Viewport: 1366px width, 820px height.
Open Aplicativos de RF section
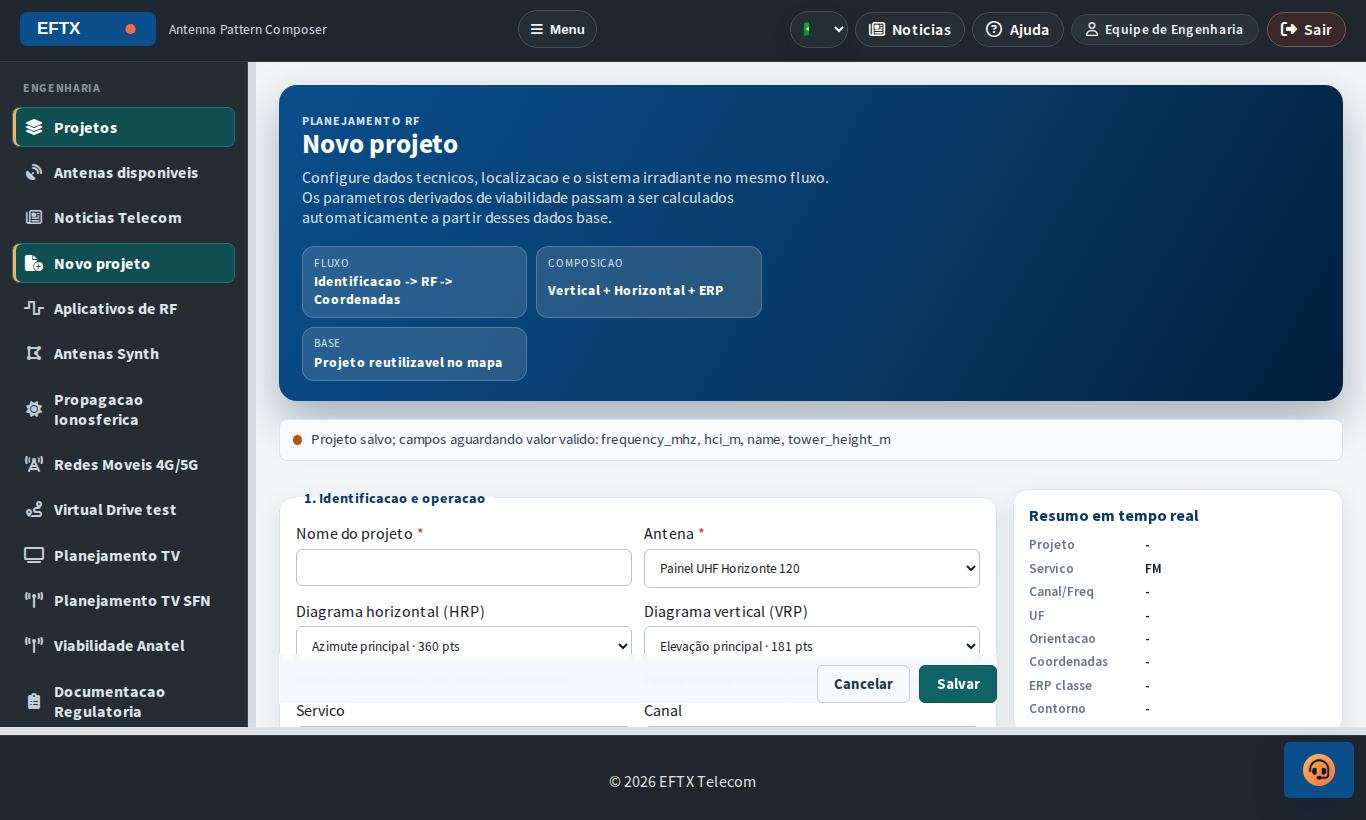click(x=124, y=308)
